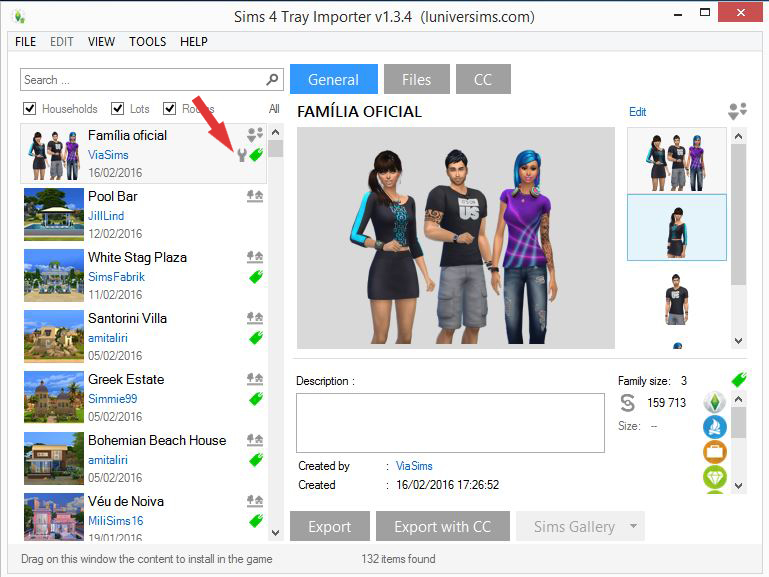Select the Pool Bar list entry
Image resolution: width=769 pixels, height=577 pixels.
pyautogui.click(x=144, y=215)
